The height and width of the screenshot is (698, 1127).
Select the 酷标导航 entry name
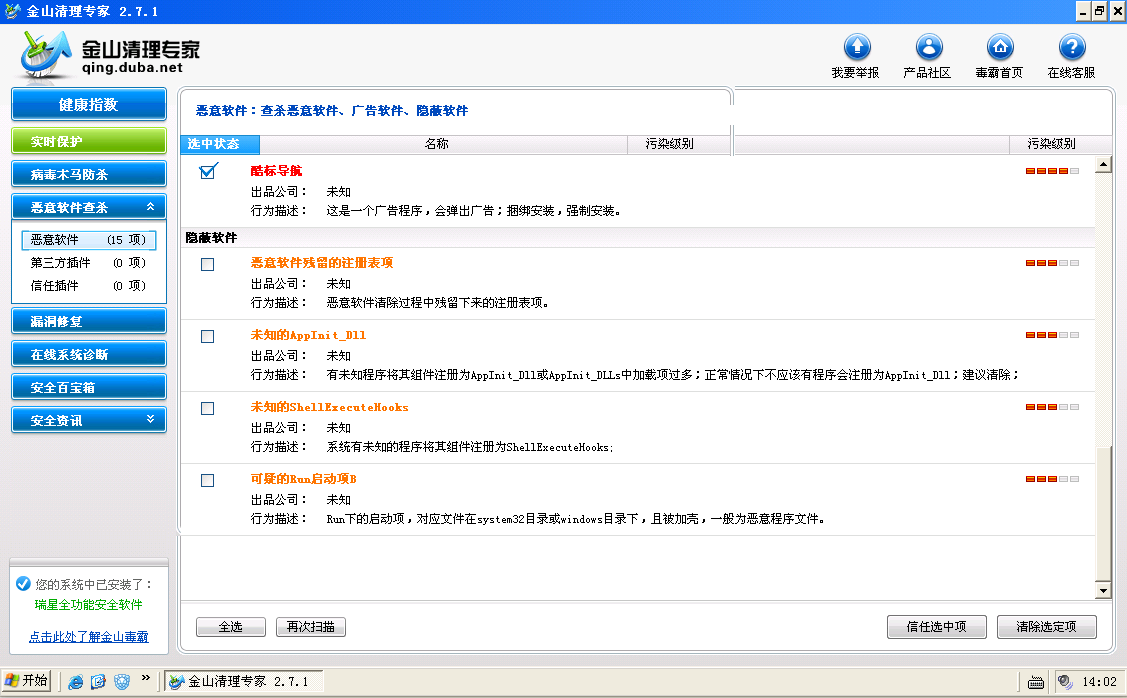(276, 171)
